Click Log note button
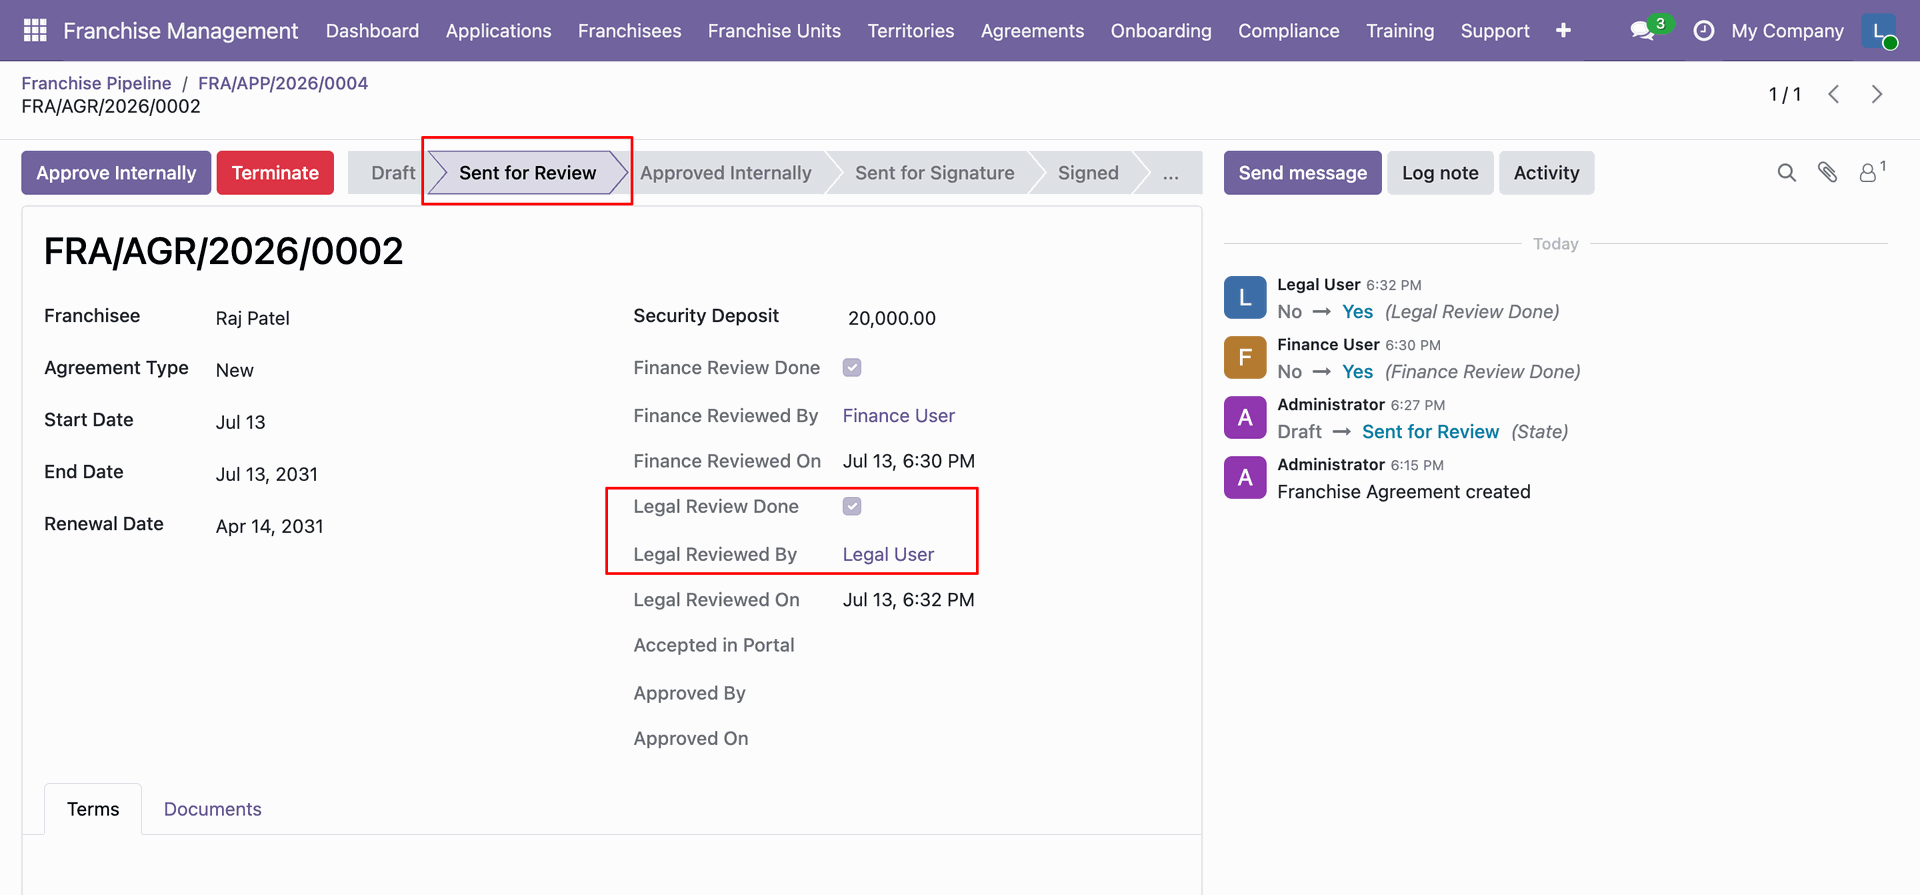The image size is (1920, 895). click(1440, 173)
